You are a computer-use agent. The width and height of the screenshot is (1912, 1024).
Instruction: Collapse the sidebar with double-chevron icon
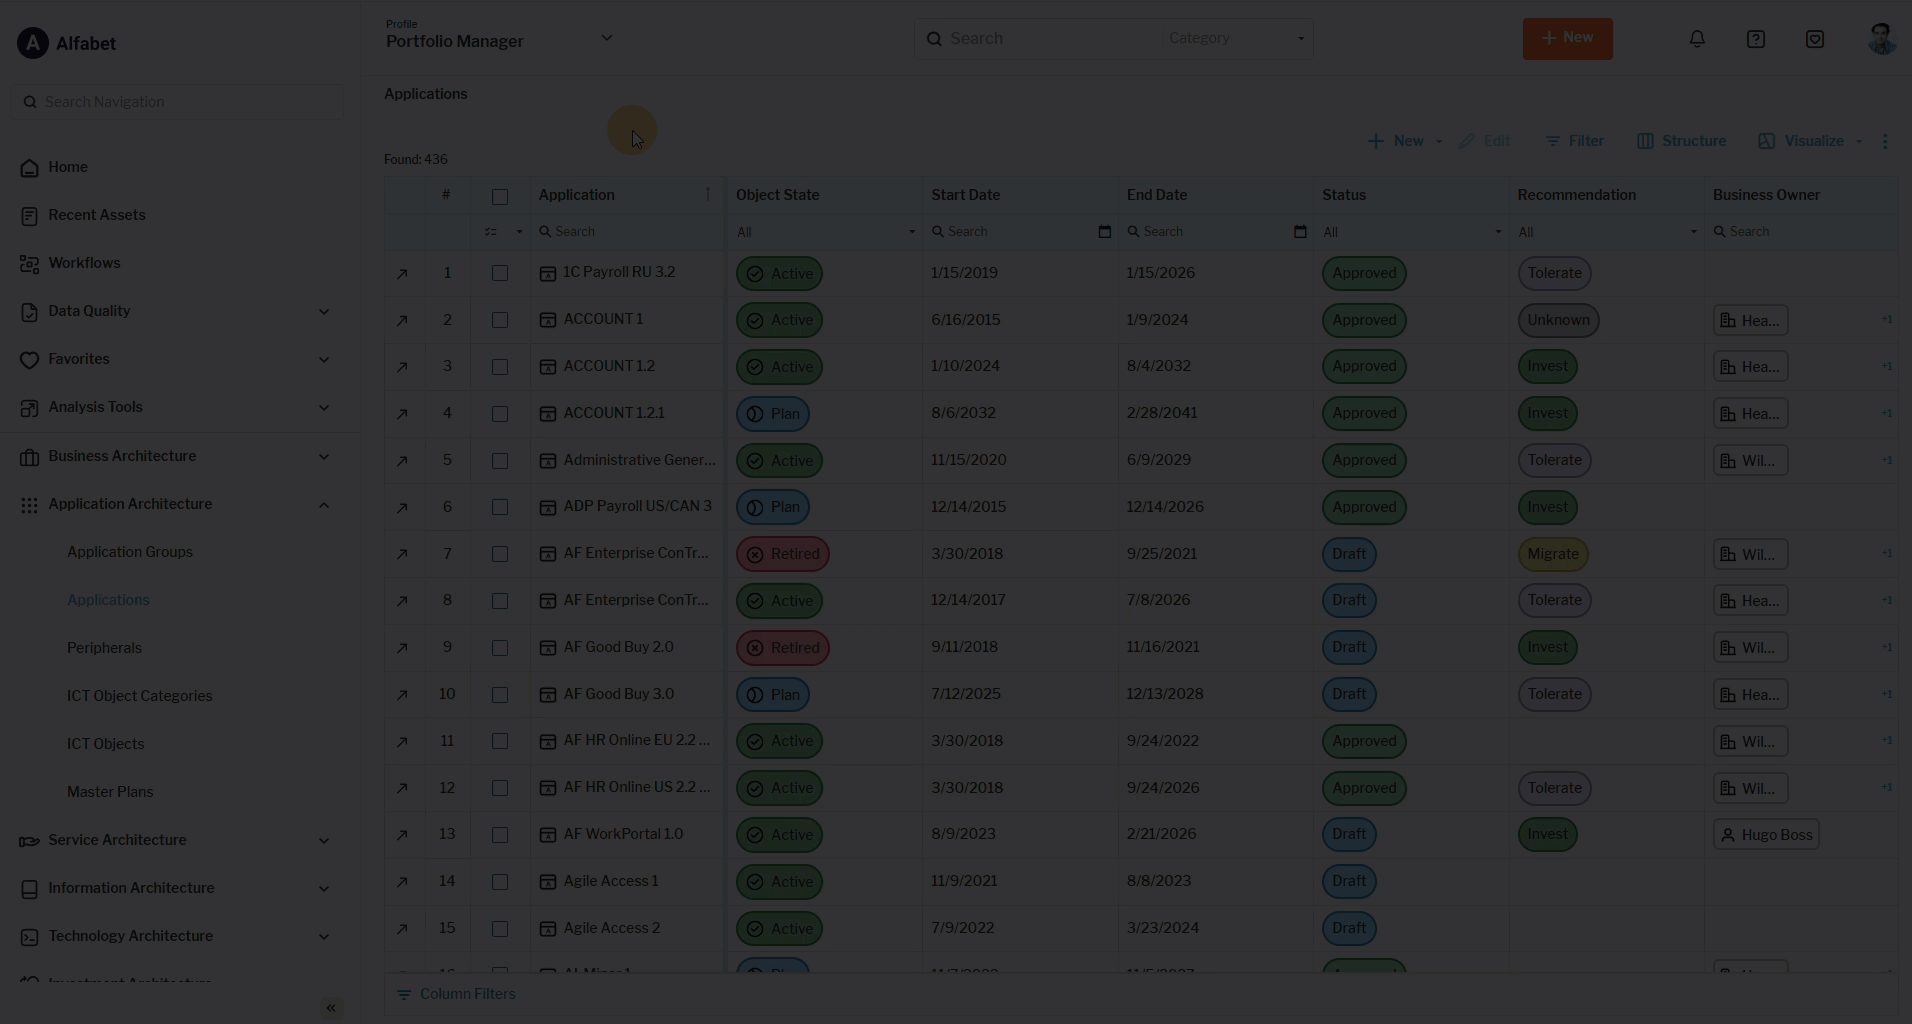tap(331, 1008)
